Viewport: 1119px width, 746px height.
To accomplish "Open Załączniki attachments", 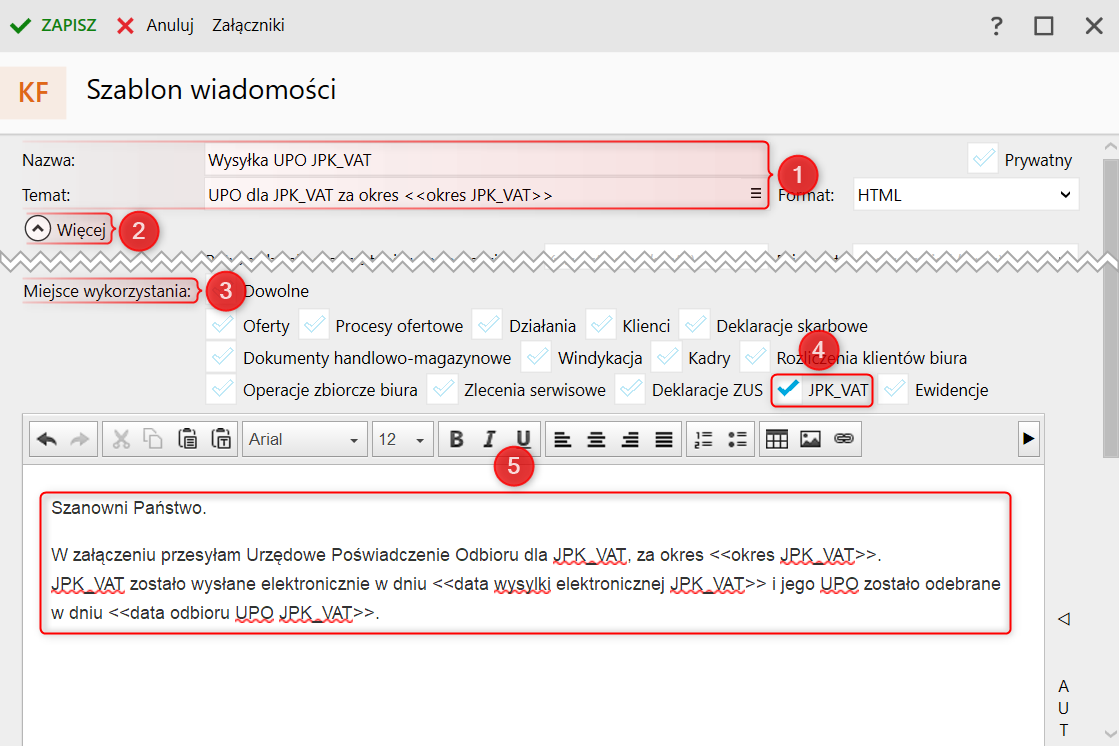I will [x=248, y=26].
